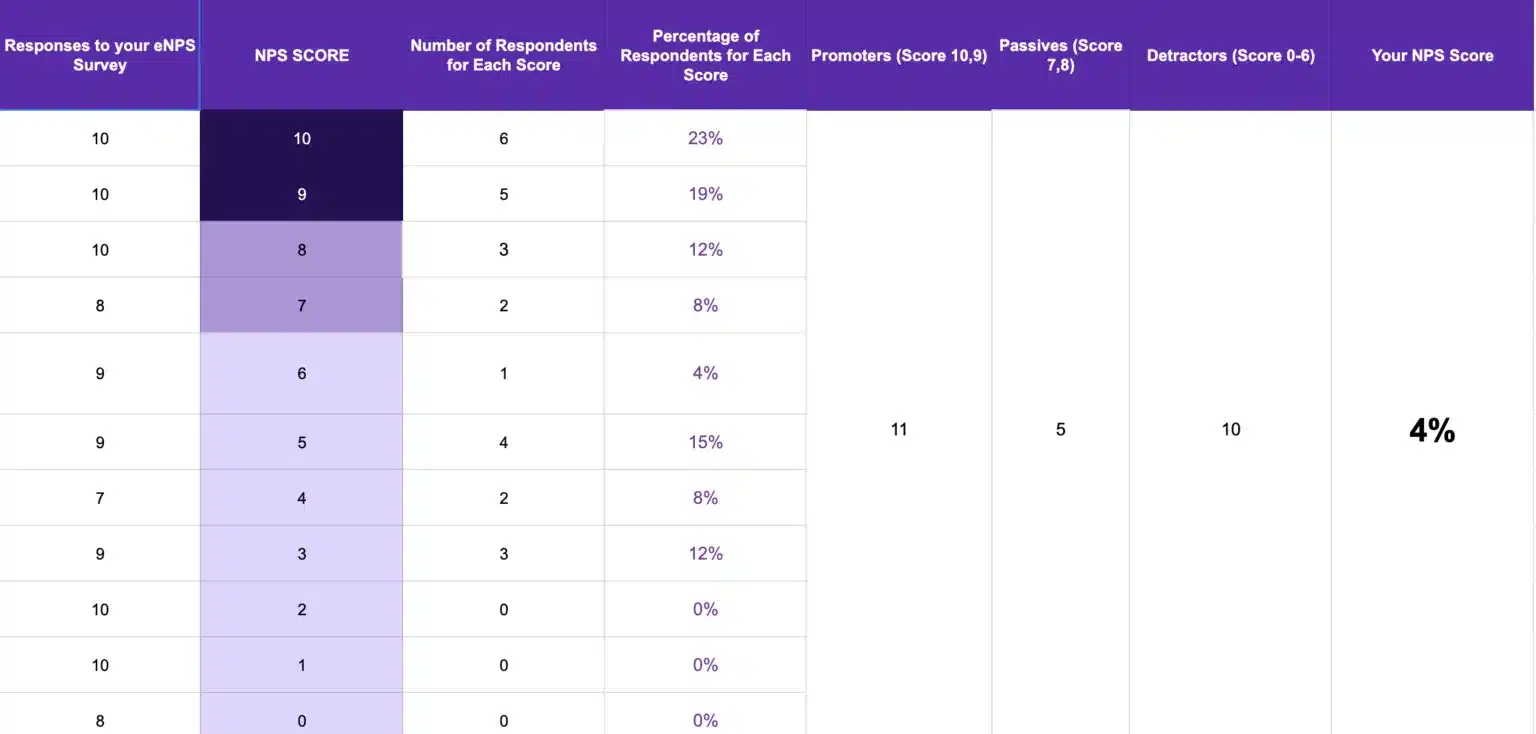Click the 23% percentage cell

click(705, 138)
